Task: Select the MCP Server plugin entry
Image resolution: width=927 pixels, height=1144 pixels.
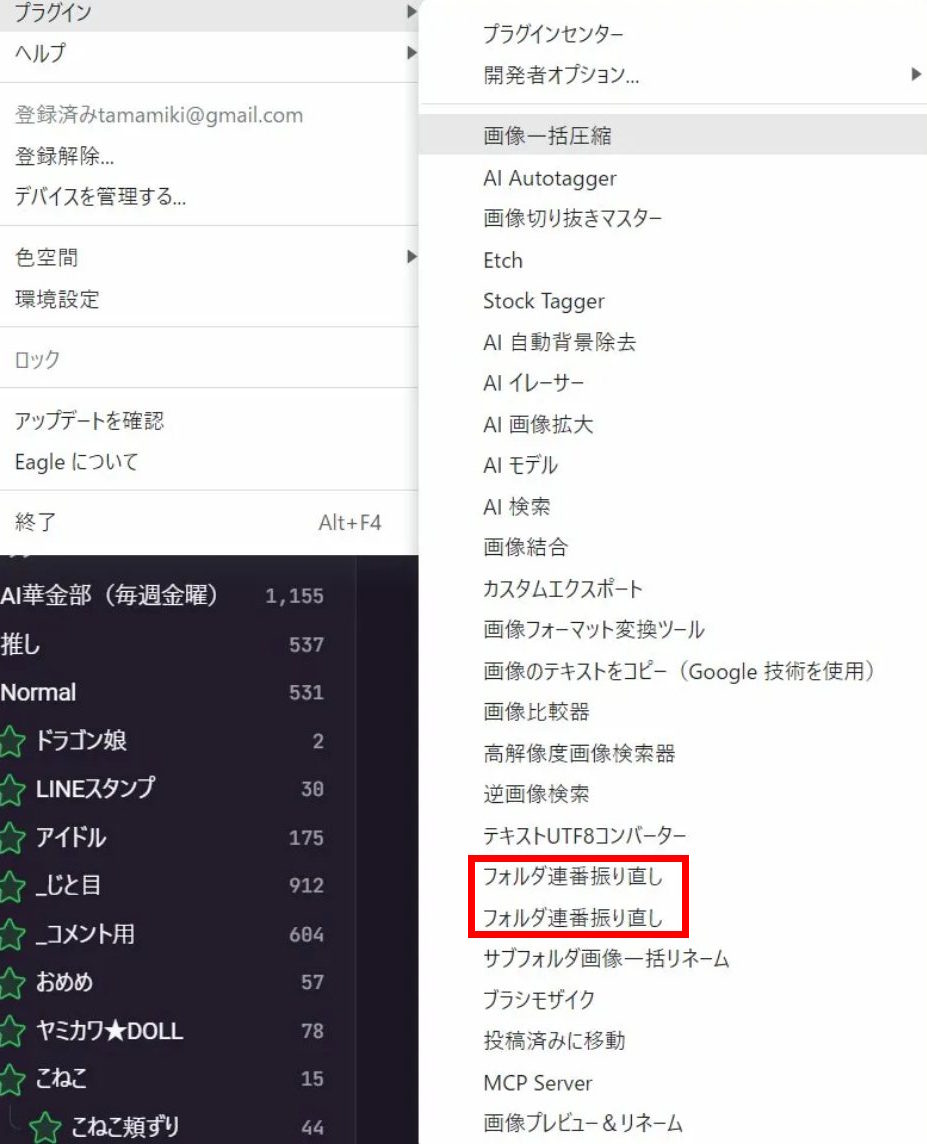Action: click(x=537, y=1083)
